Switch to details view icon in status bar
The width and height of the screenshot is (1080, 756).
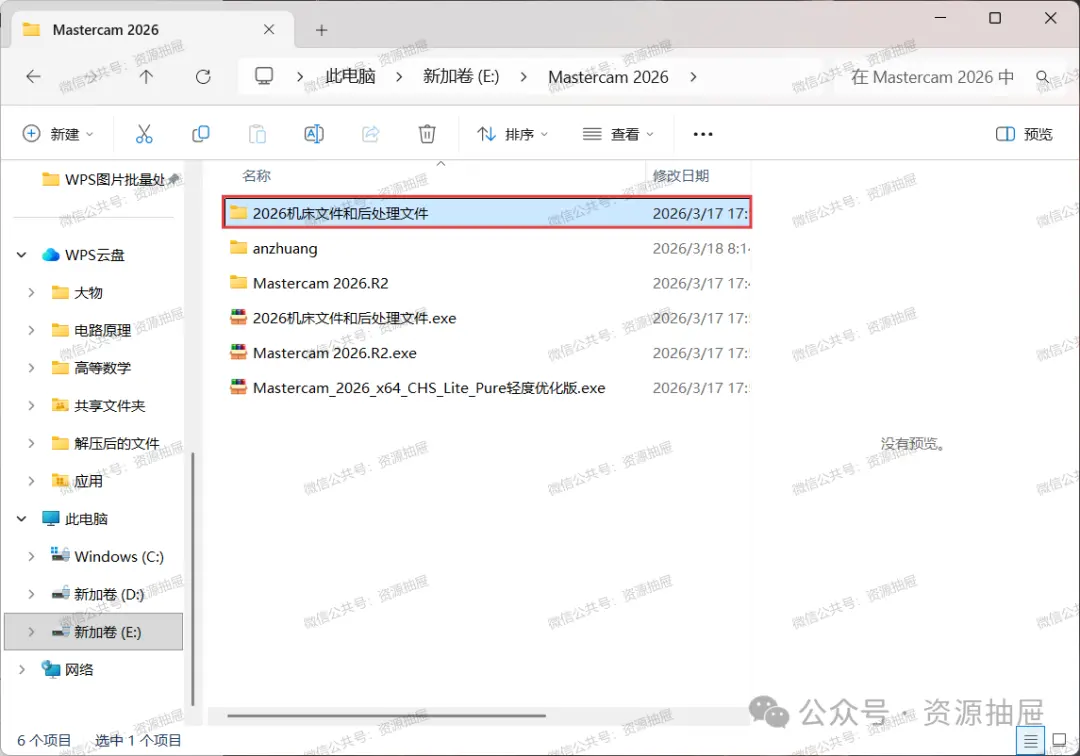pos(1030,741)
